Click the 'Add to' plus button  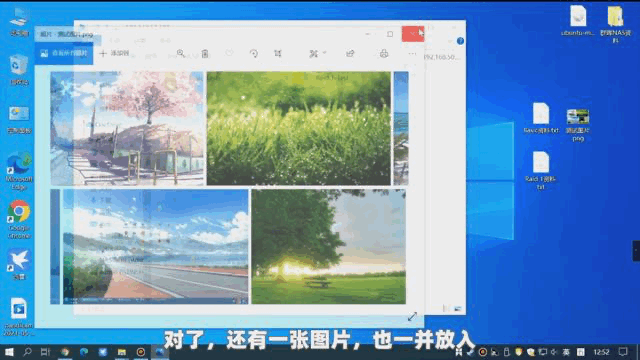point(114,53)
